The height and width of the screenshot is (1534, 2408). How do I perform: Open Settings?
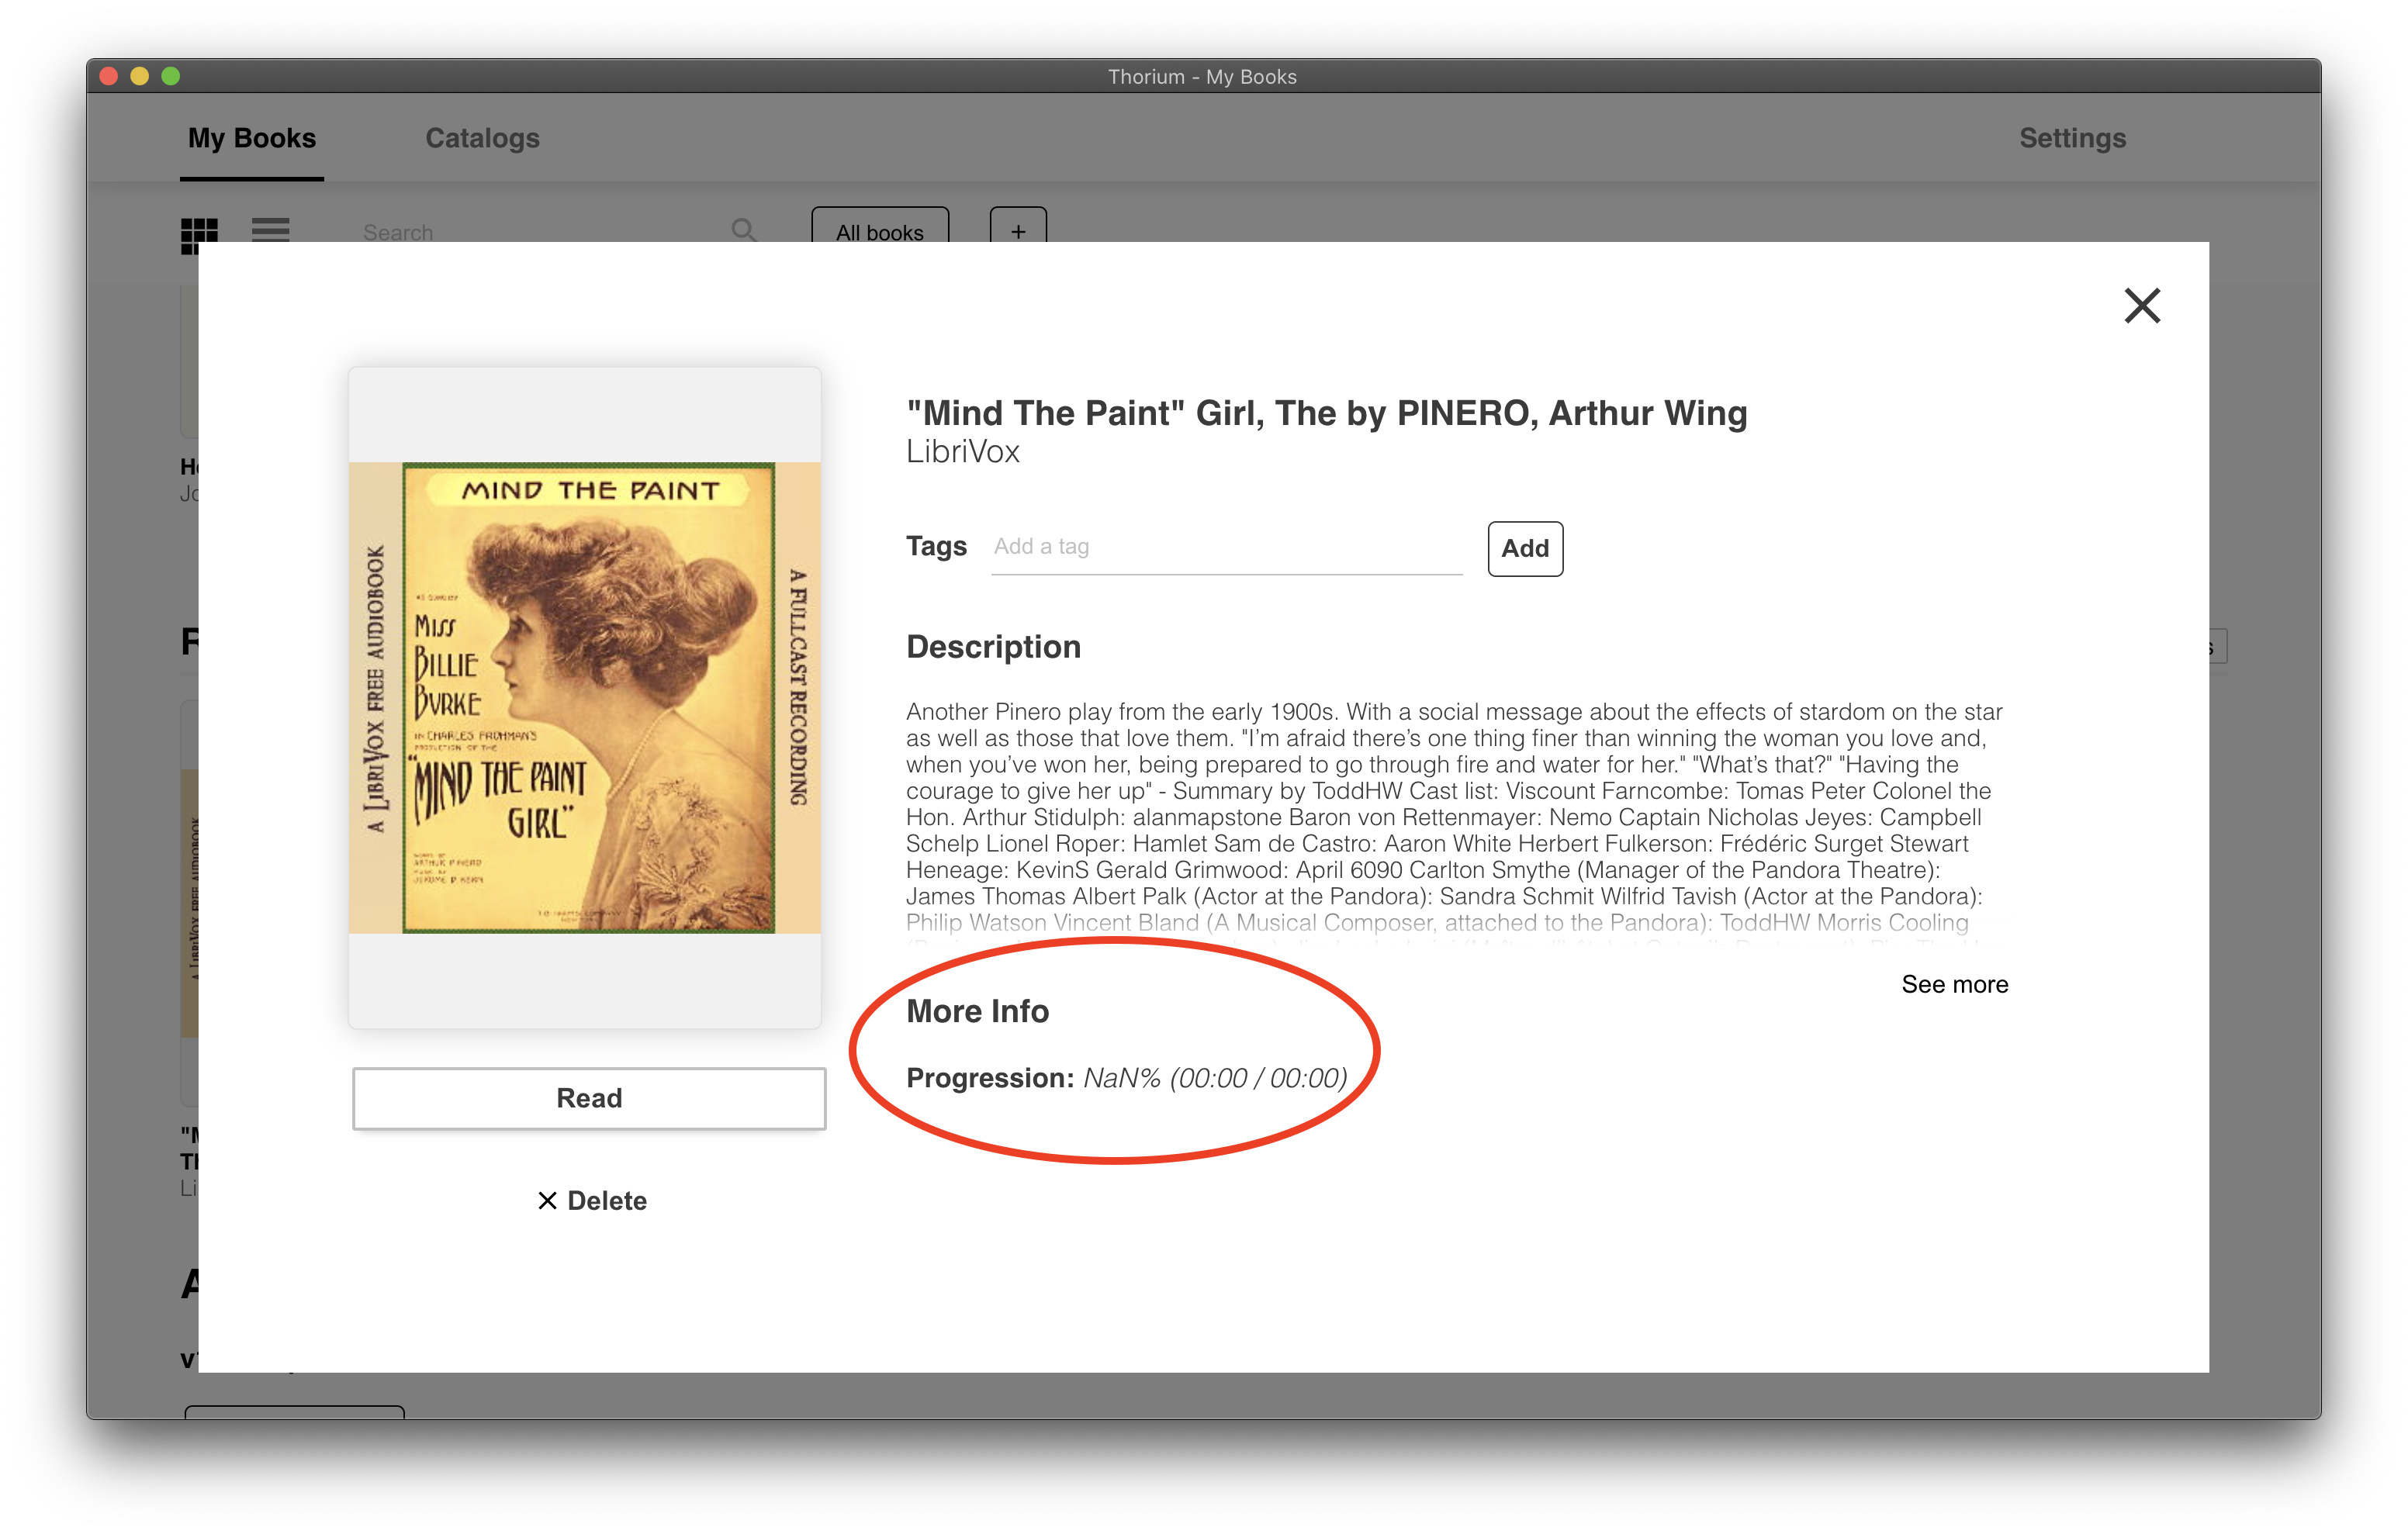2072,138
